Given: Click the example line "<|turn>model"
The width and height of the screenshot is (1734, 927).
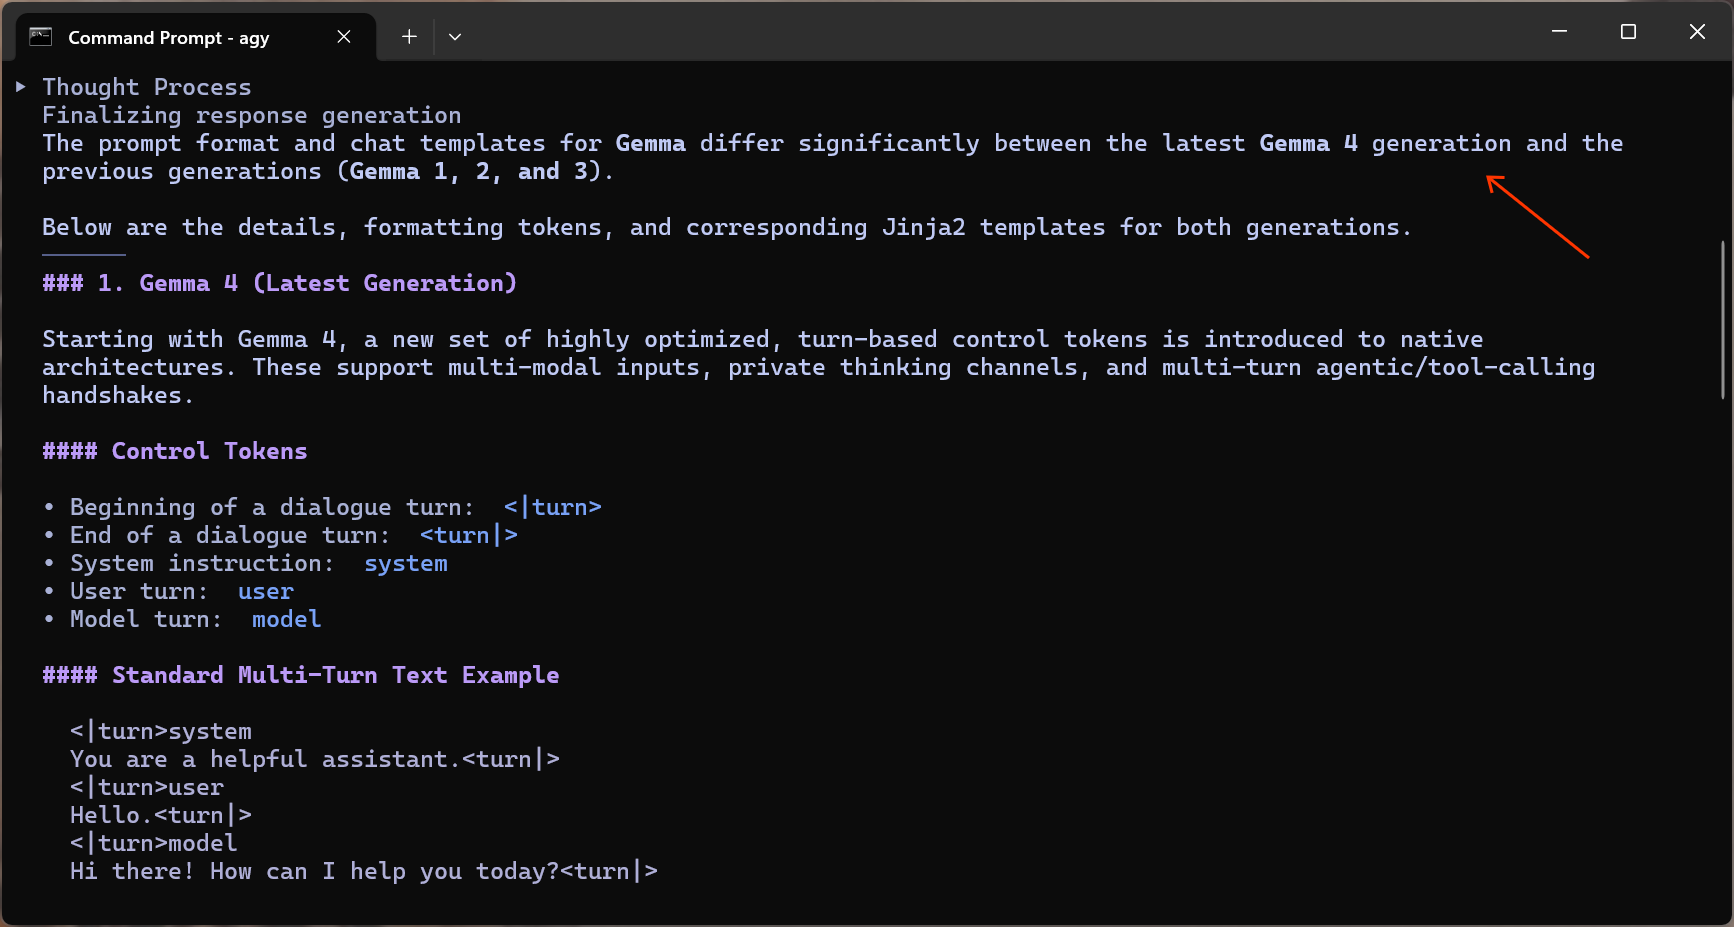Looking at the screenshot, I should (x=154, y=843).
